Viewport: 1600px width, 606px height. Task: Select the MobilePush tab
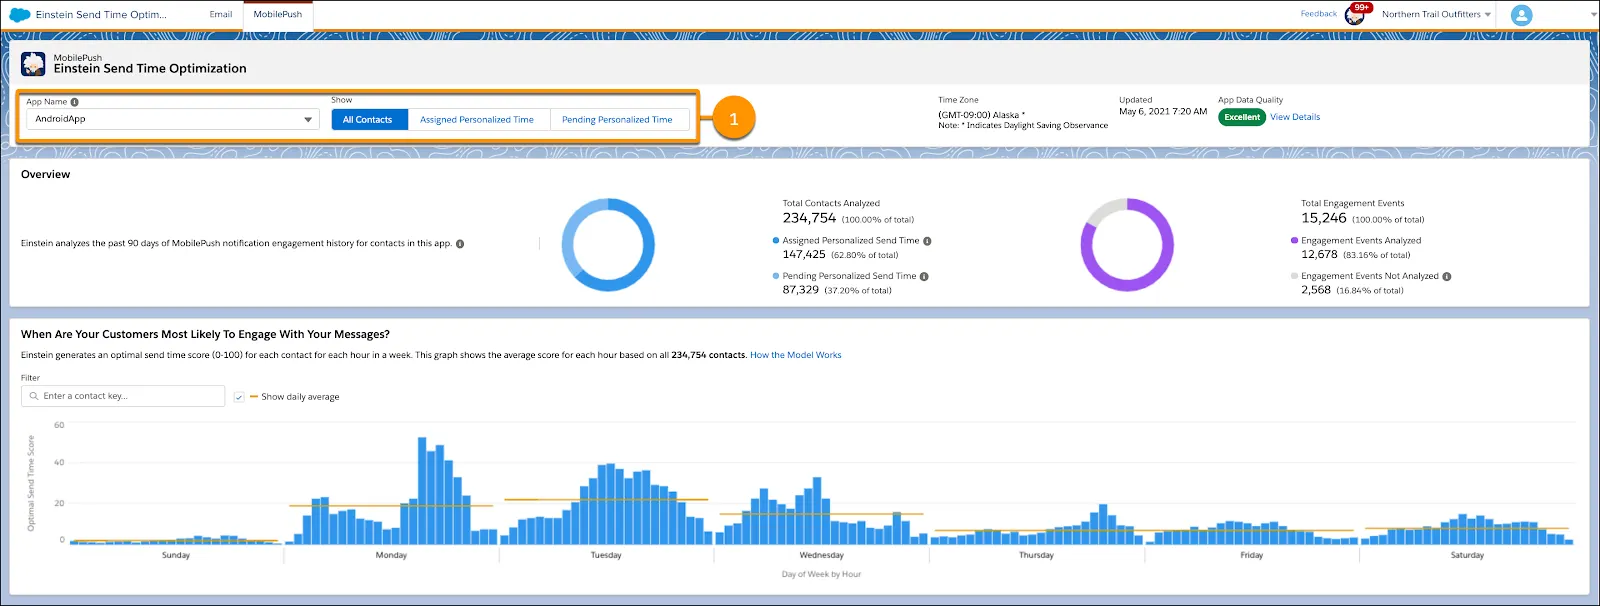tap(278, 15)
